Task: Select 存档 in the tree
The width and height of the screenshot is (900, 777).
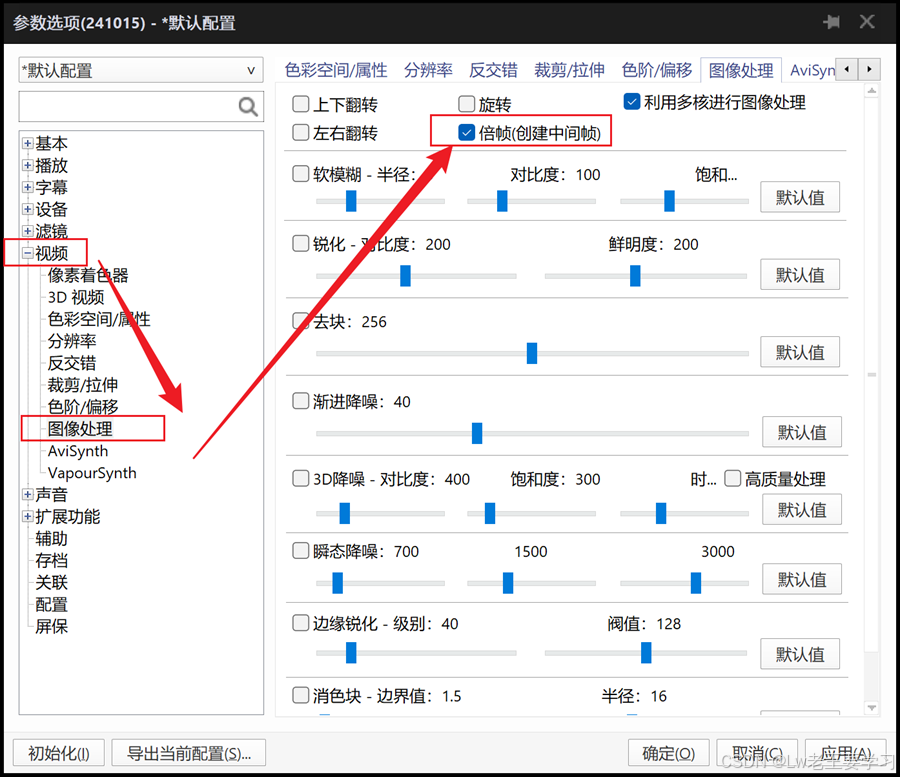Action: point(51,560)
